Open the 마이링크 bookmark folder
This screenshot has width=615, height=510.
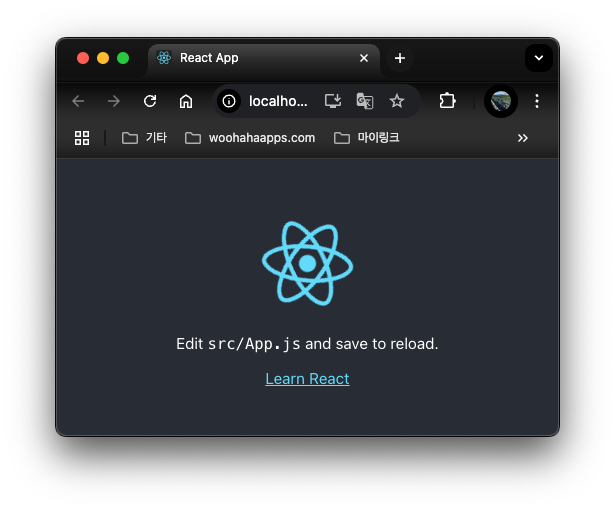pos(366,138)
